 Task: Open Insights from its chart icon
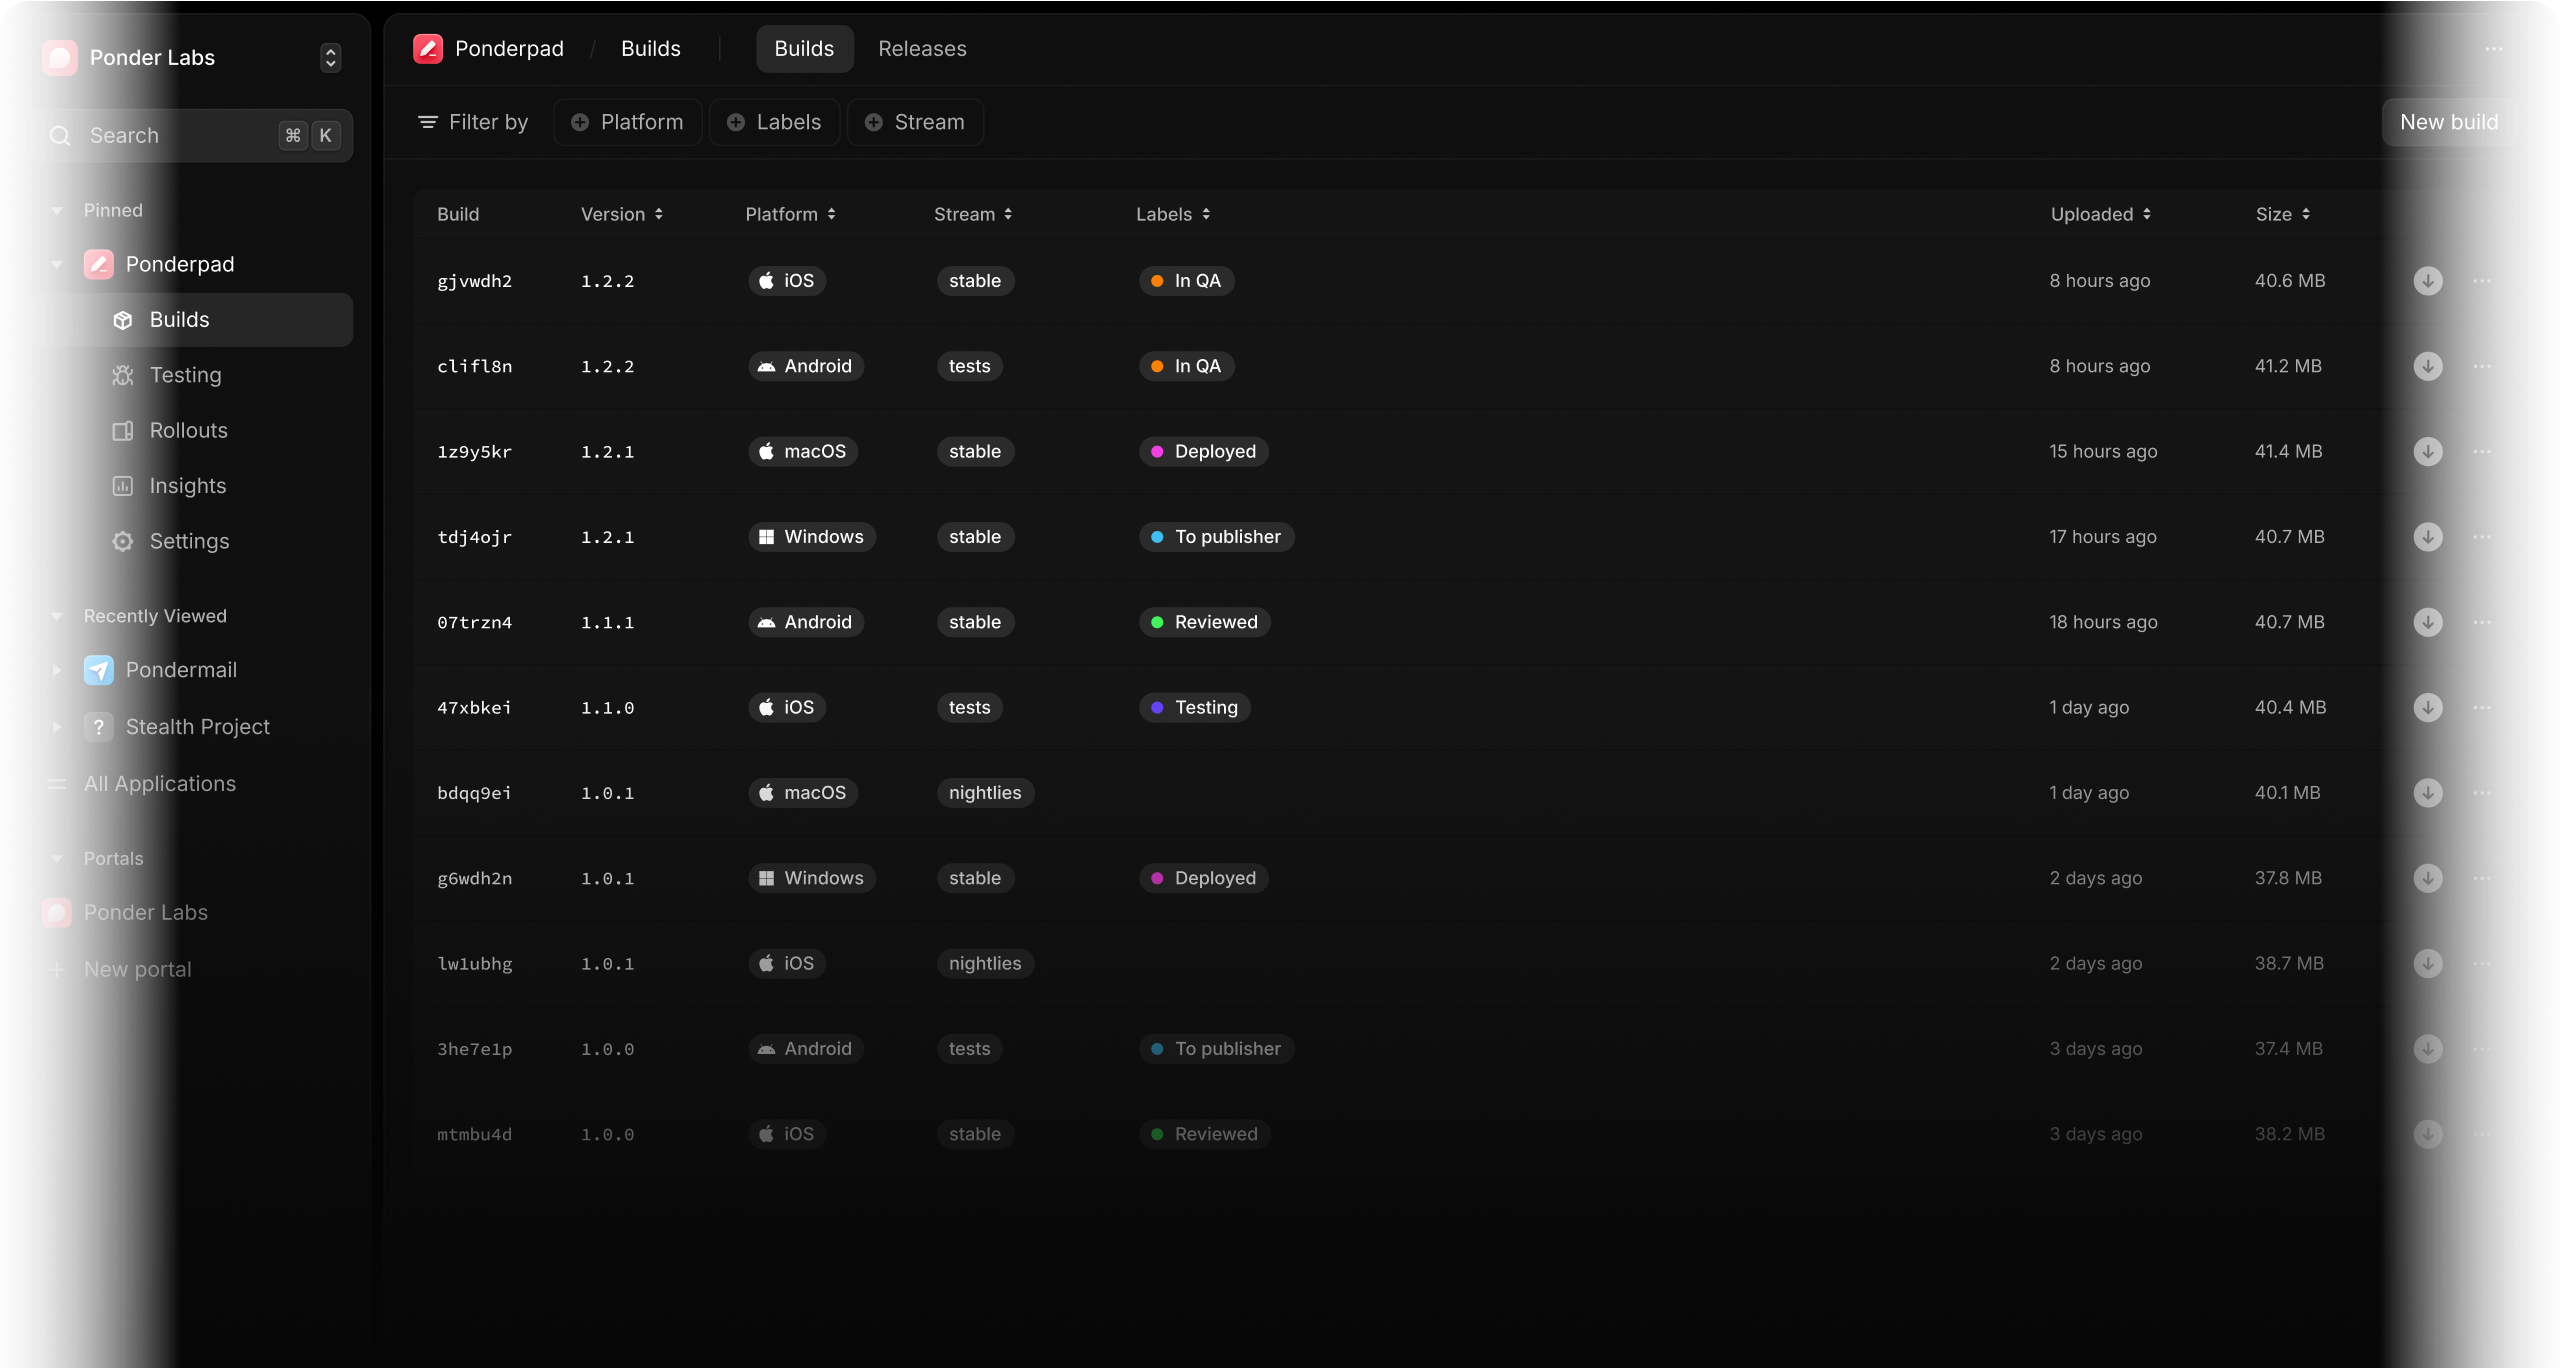[x=122, y=485]
